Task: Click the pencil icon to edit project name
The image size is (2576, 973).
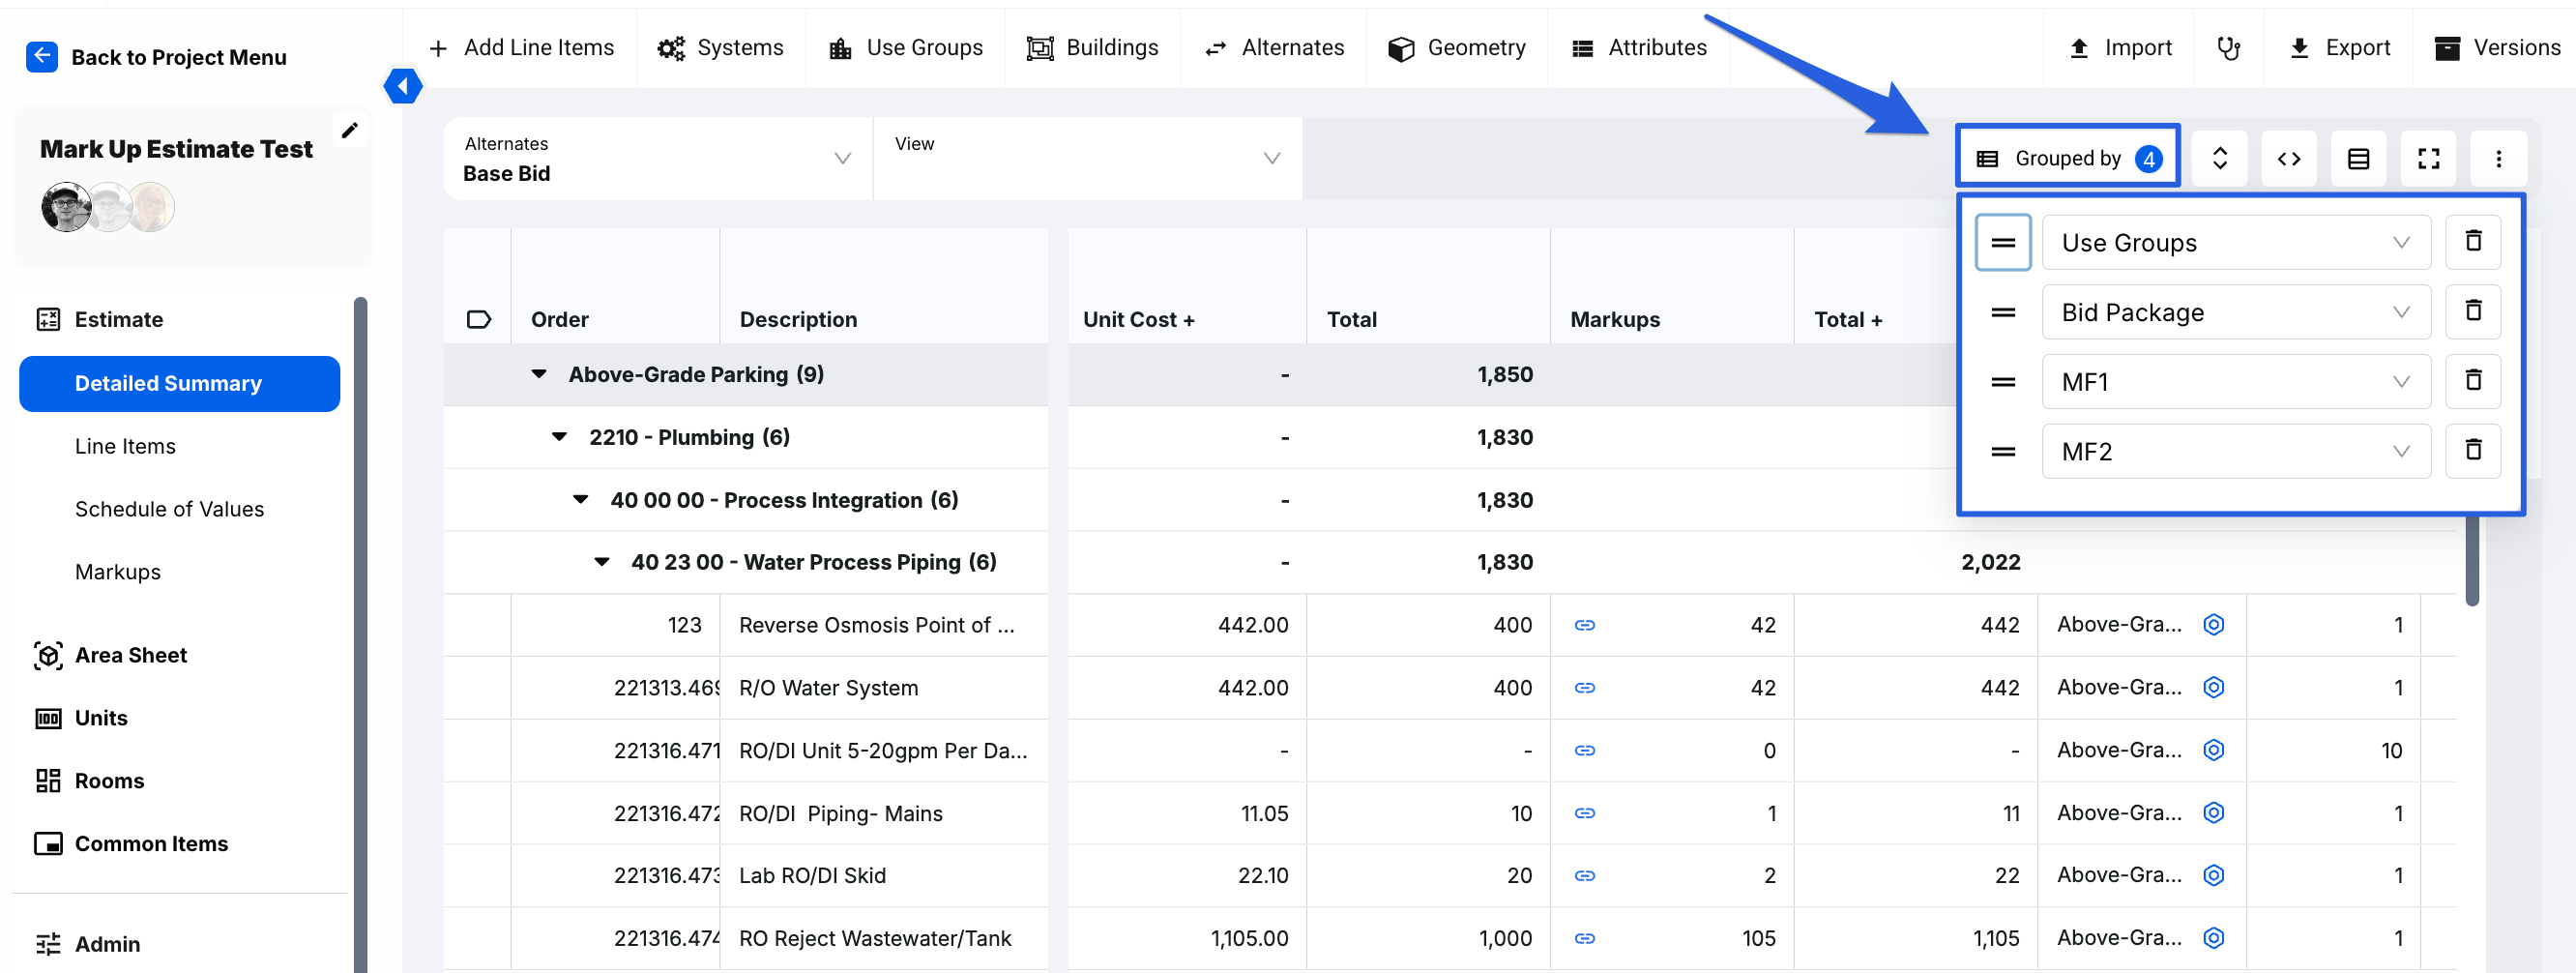Action: point(350,131)
